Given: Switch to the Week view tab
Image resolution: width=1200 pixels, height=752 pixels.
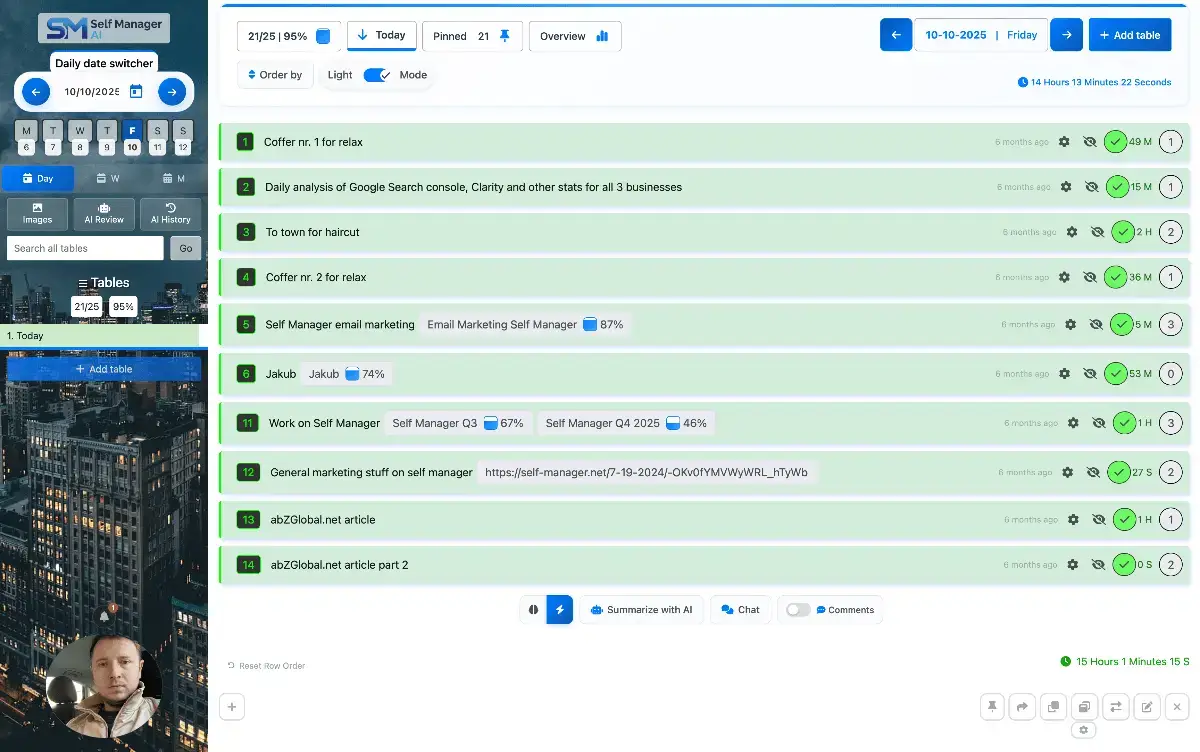Looking at the screenshot, I should (105, 177).
